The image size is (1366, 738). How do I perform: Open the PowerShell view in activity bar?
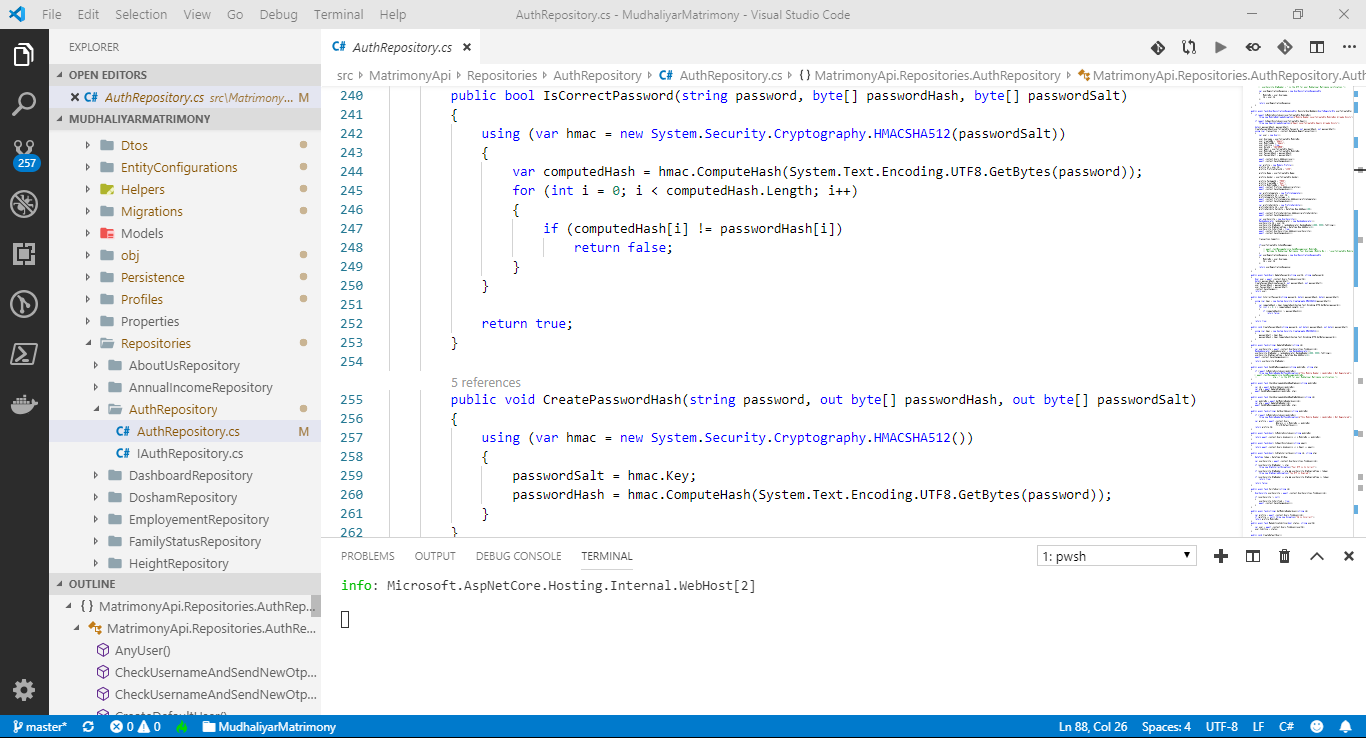point(24,353)
